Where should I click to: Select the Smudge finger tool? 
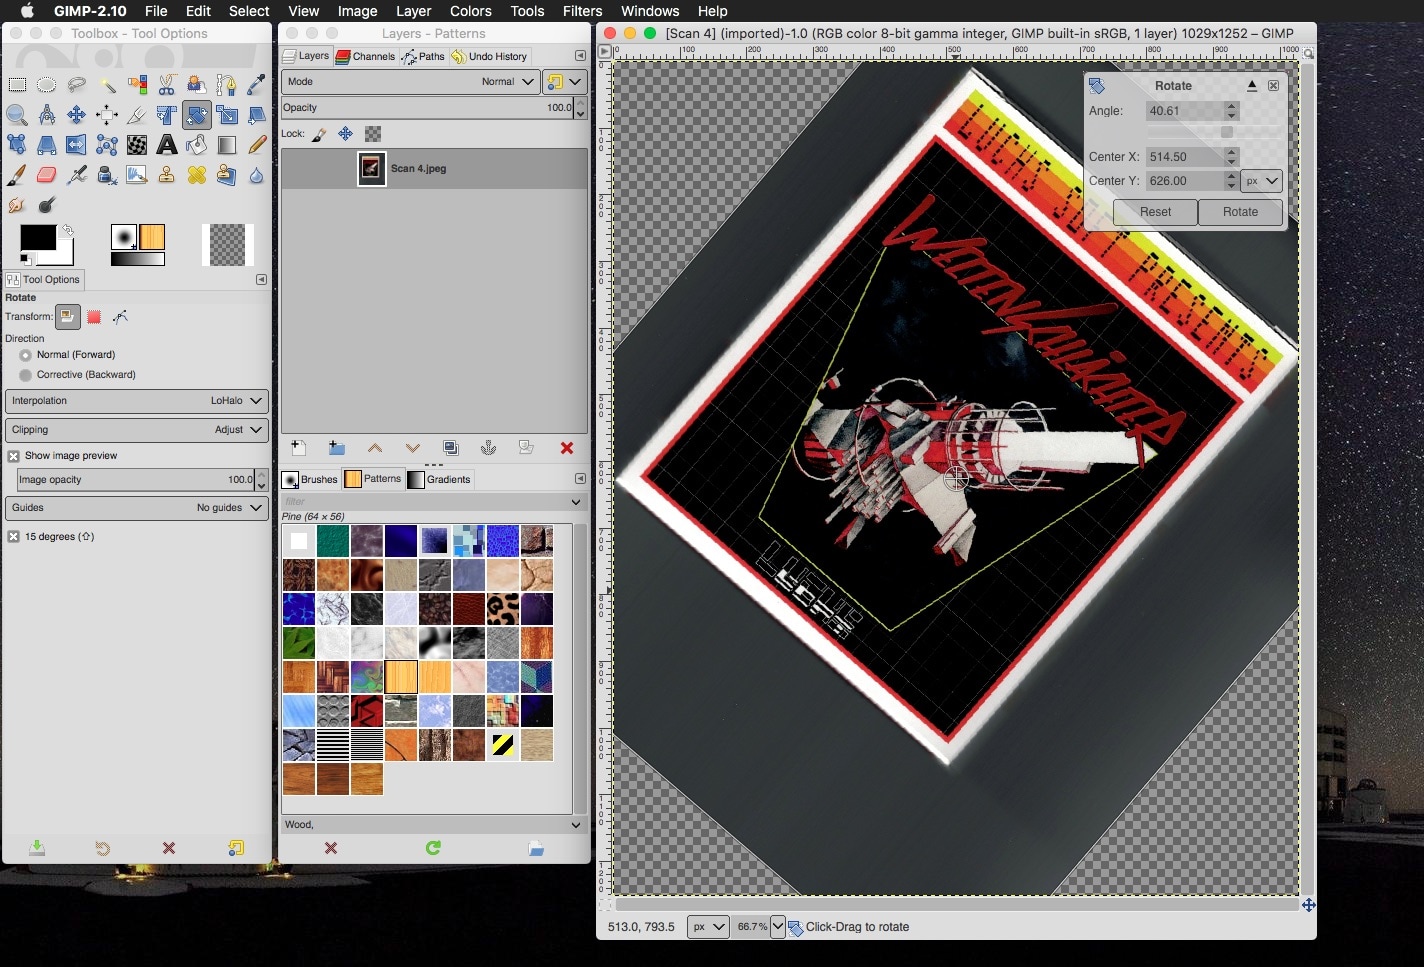pyautogui.click(x=17, y=205)
